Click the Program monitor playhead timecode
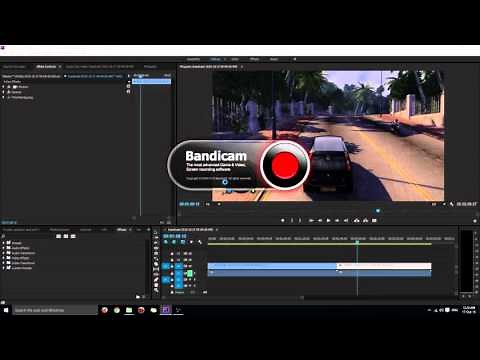 click(189, 204)
